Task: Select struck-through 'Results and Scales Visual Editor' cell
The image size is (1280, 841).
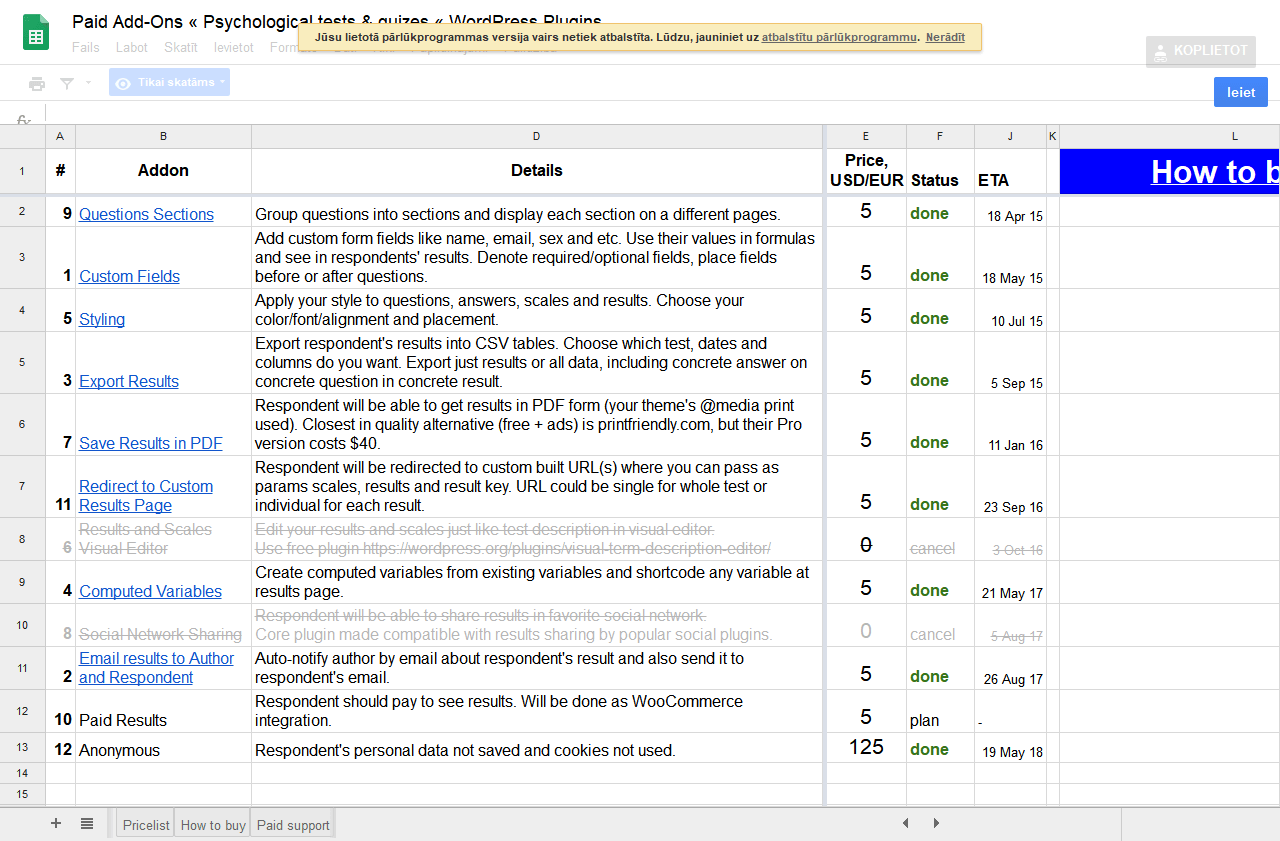Action: coord(163,539)
